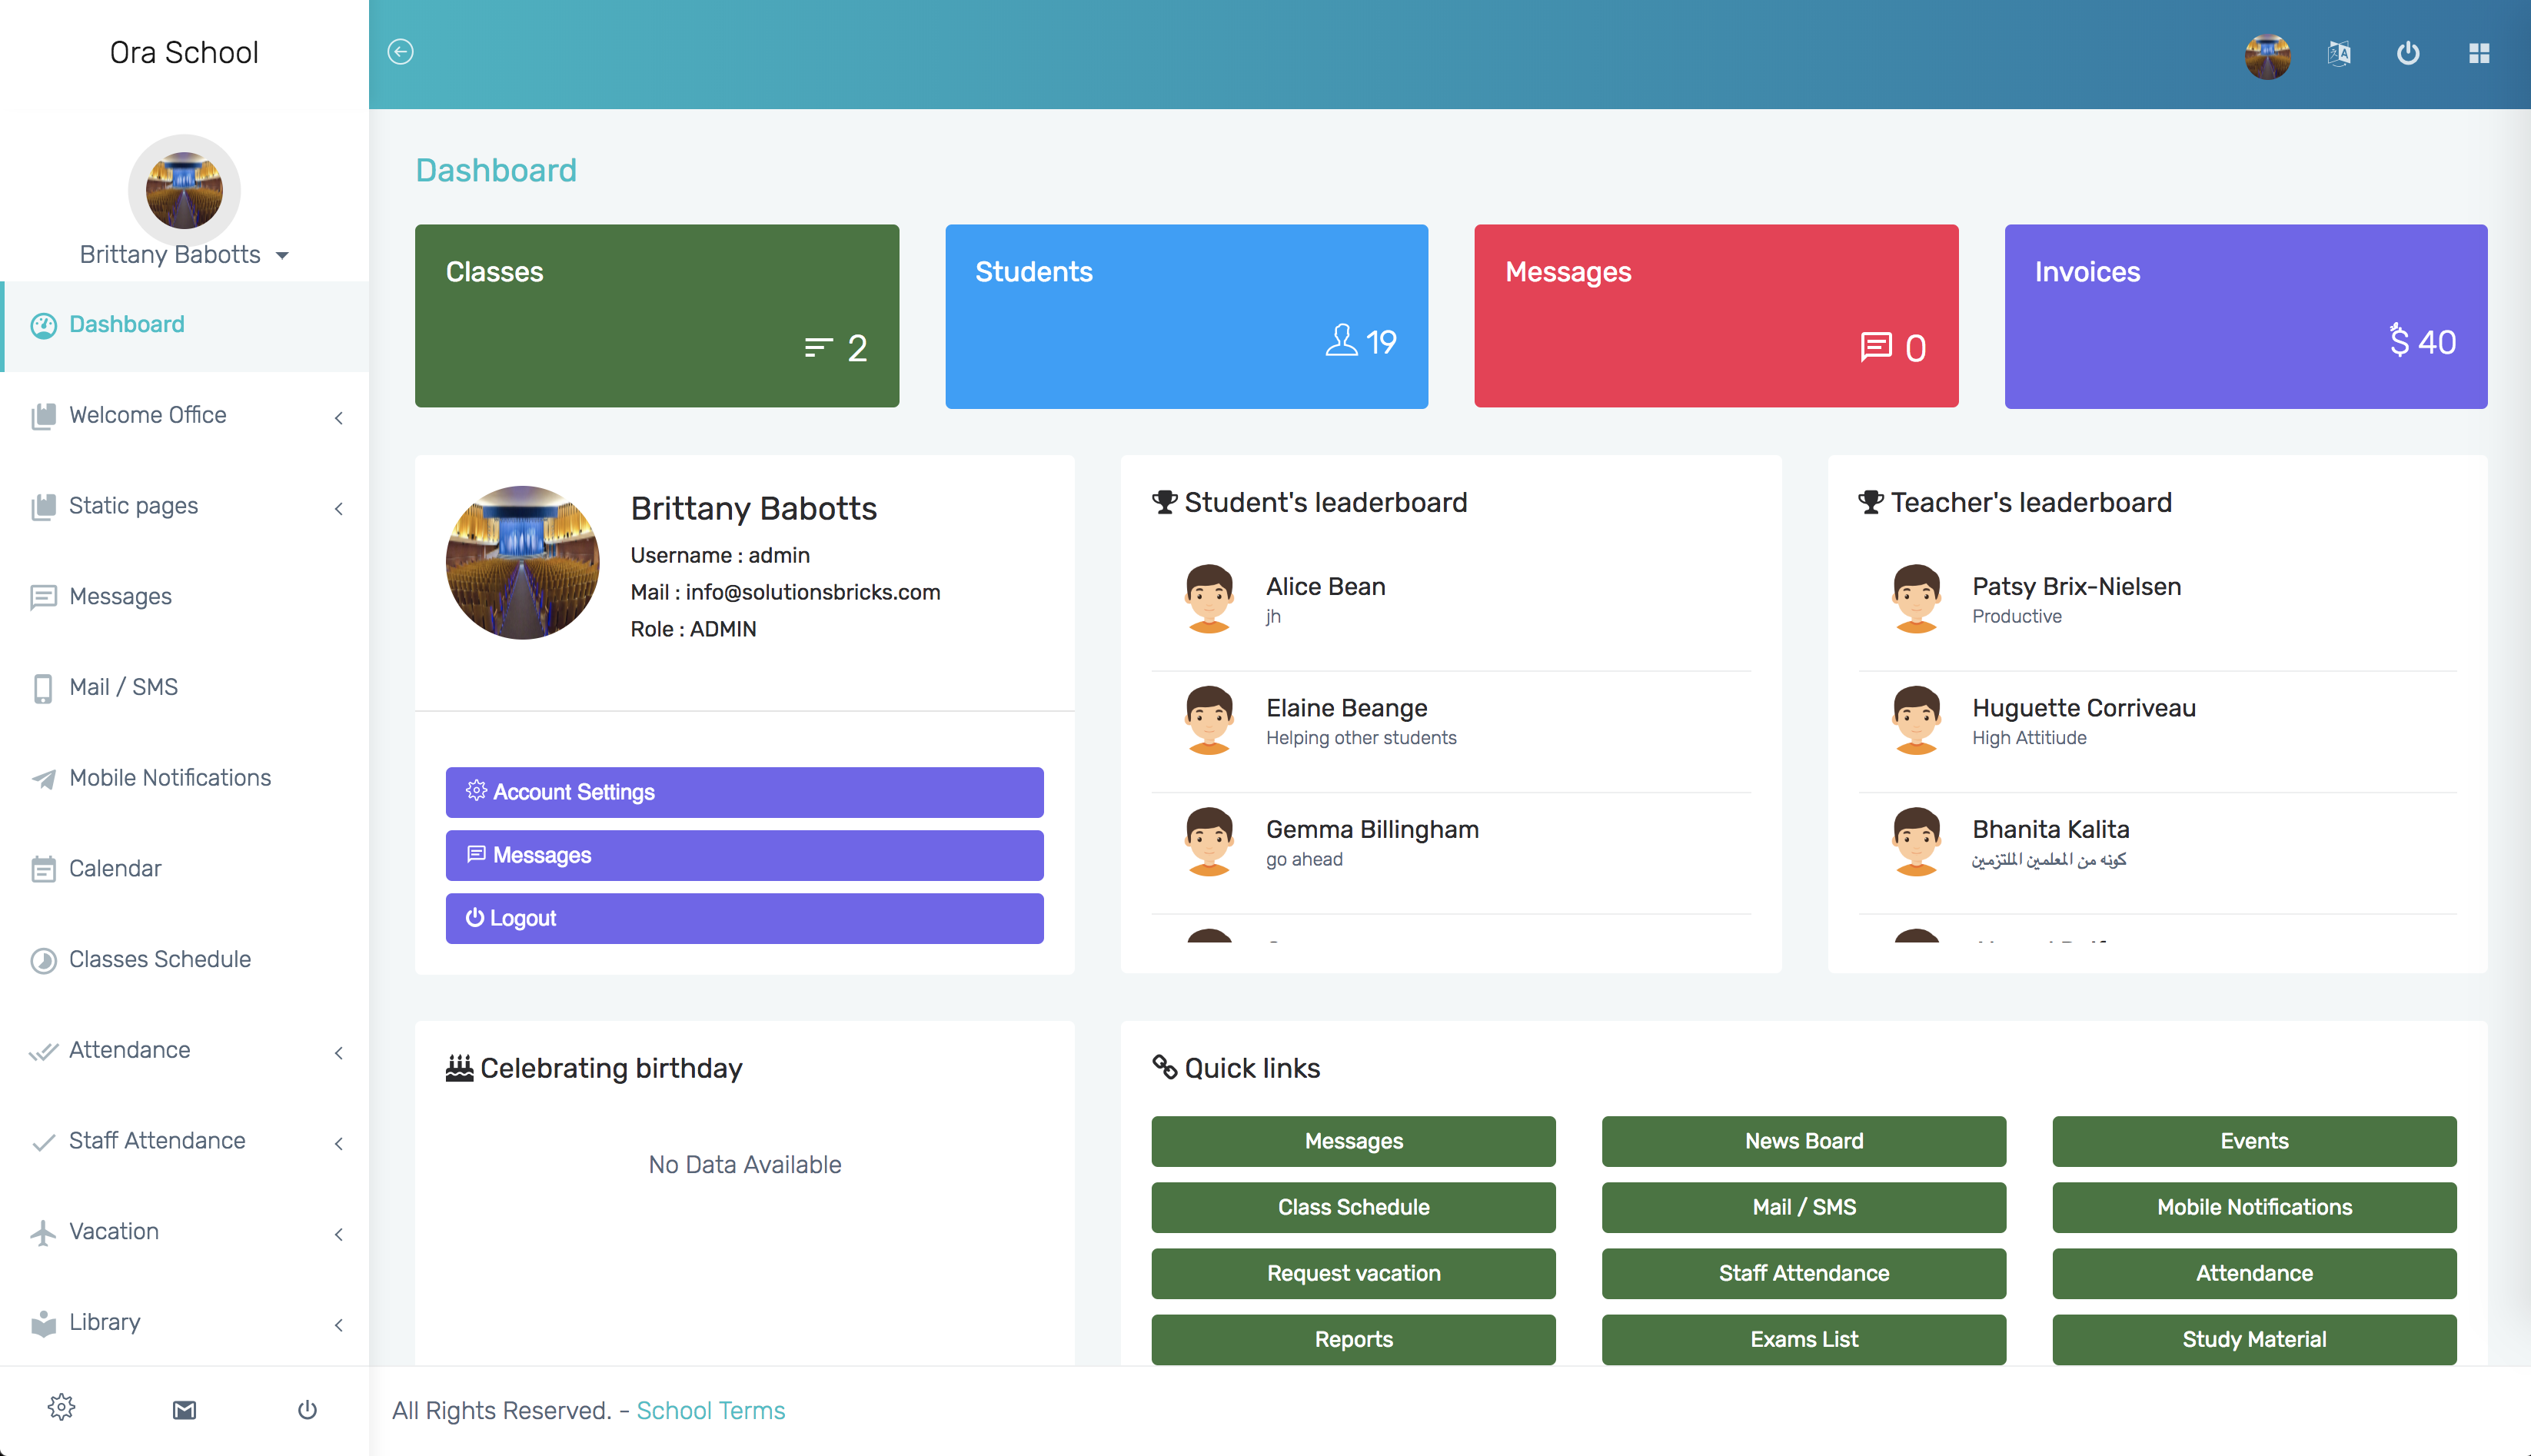The image size is (2531, 1456).
Task: Click the News Board quick link
Action: click(x=1803, y=1141)
